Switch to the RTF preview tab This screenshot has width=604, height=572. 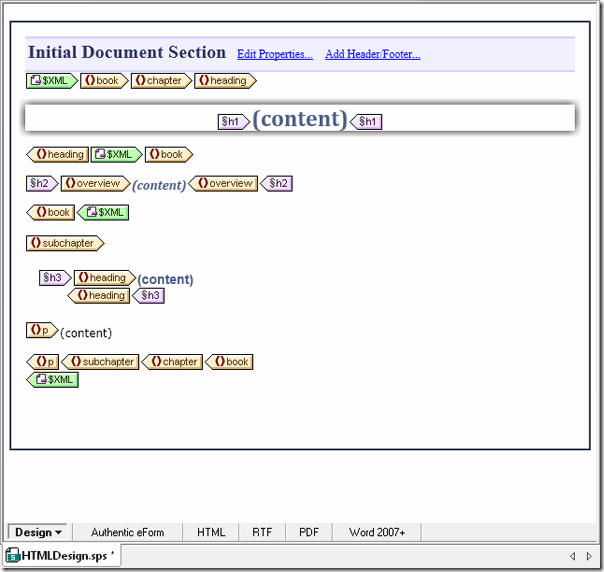262,532
